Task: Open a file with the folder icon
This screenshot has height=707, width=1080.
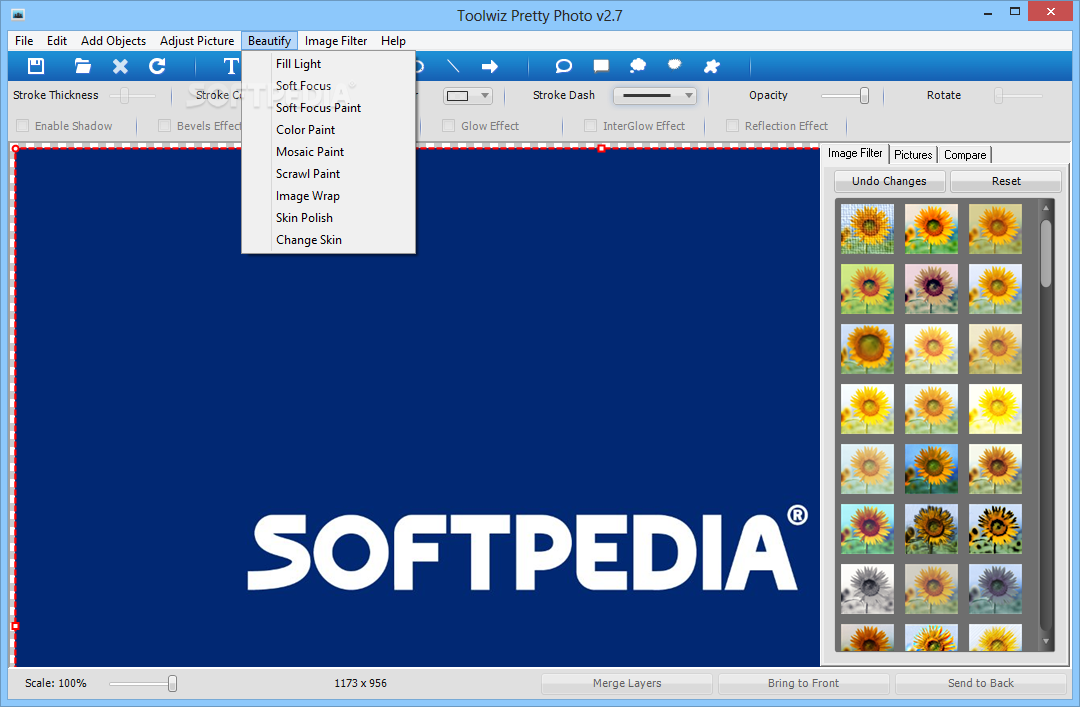Action: 83,66
